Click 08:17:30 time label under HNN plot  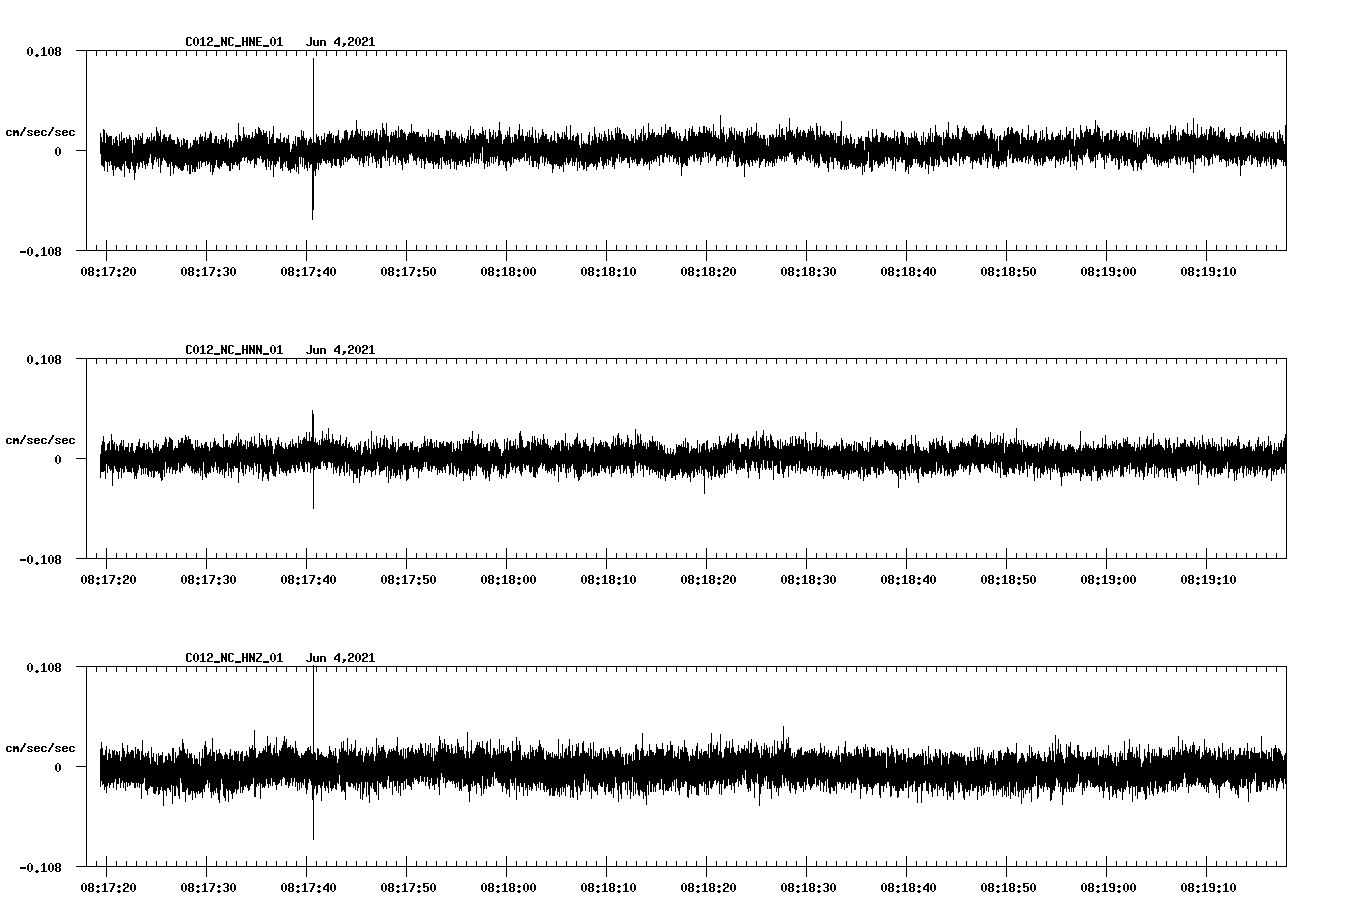coord(208,580)
